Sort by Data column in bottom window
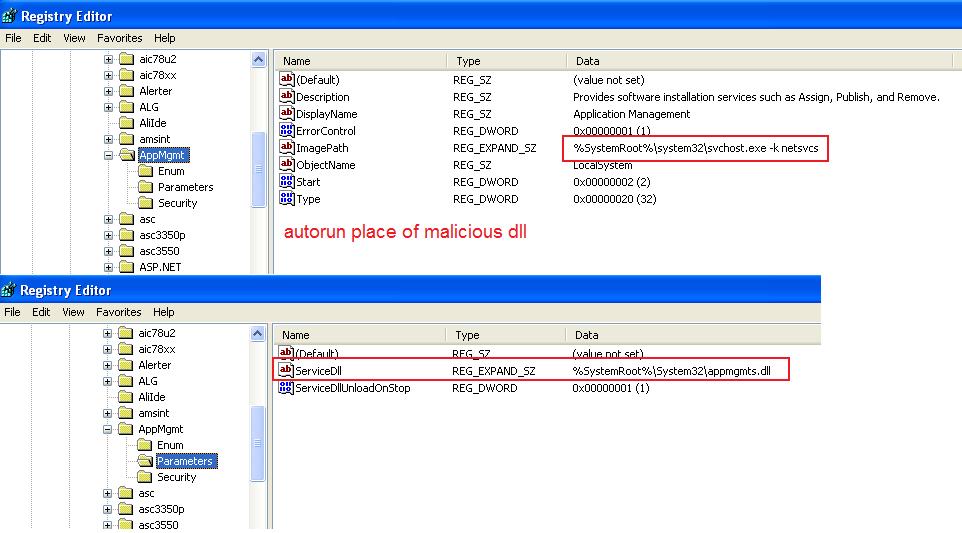Screen dimensions: 962x533 [x=693, y=336]
